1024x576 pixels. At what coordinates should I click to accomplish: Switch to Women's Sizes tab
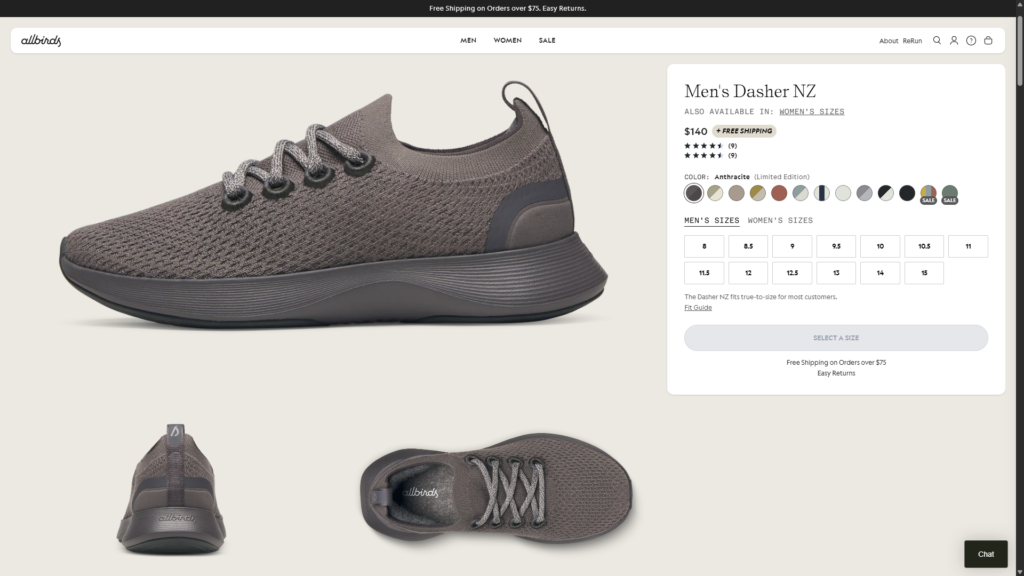coord(780,220)
